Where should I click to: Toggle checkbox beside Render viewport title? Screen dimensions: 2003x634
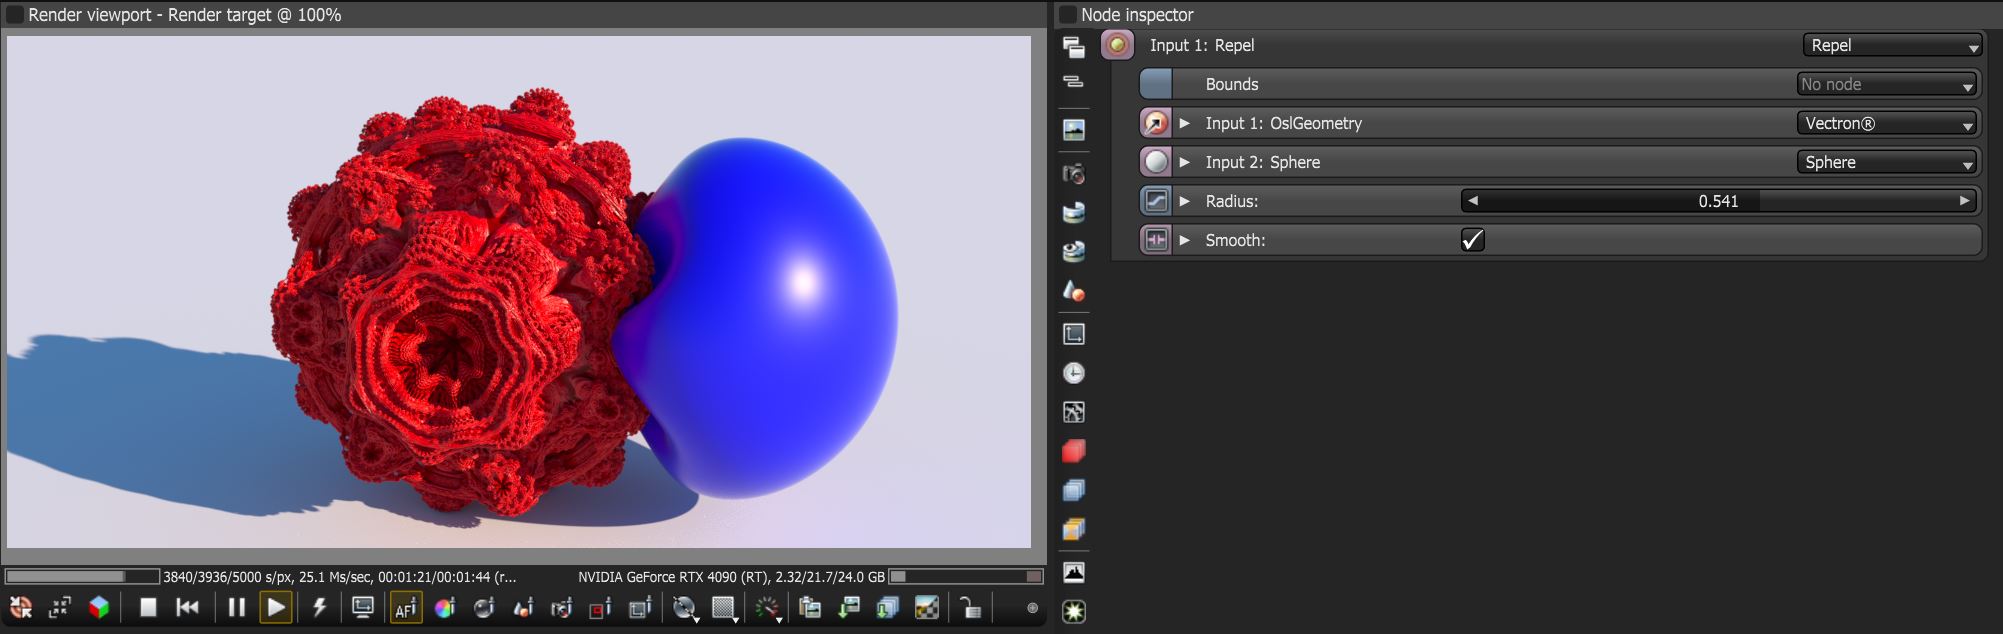pos(15,15)
